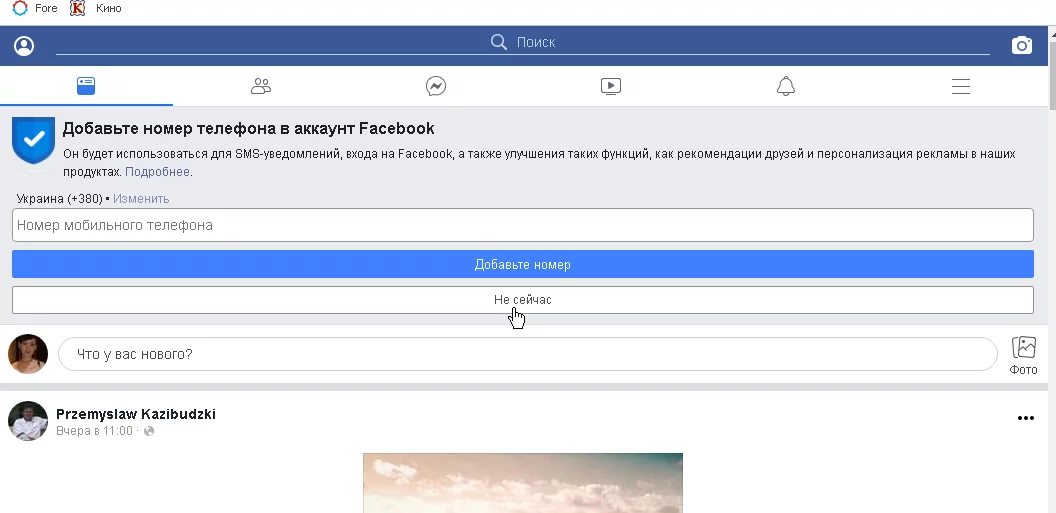
Task: Click your profile picture beside composer
Action: click(x=28, y=353)
